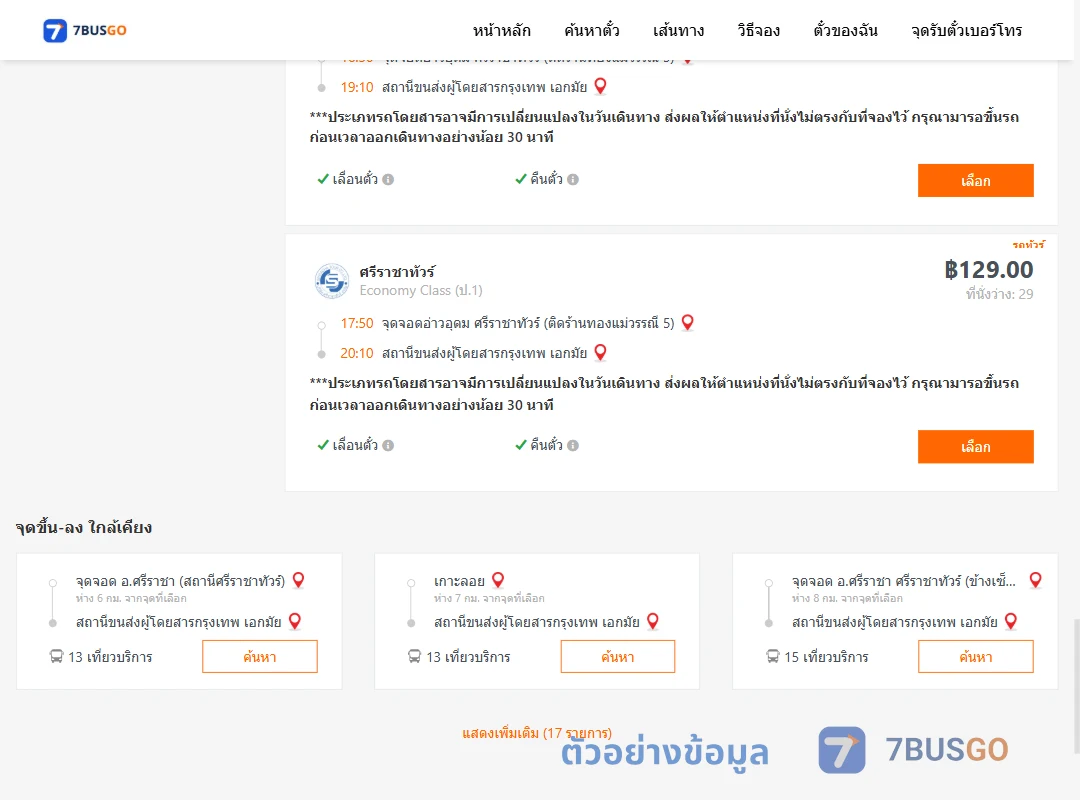
Task: Click info icon beside เลื่อนตั๋ว in 19:10 trip
Action: (388, 179)
